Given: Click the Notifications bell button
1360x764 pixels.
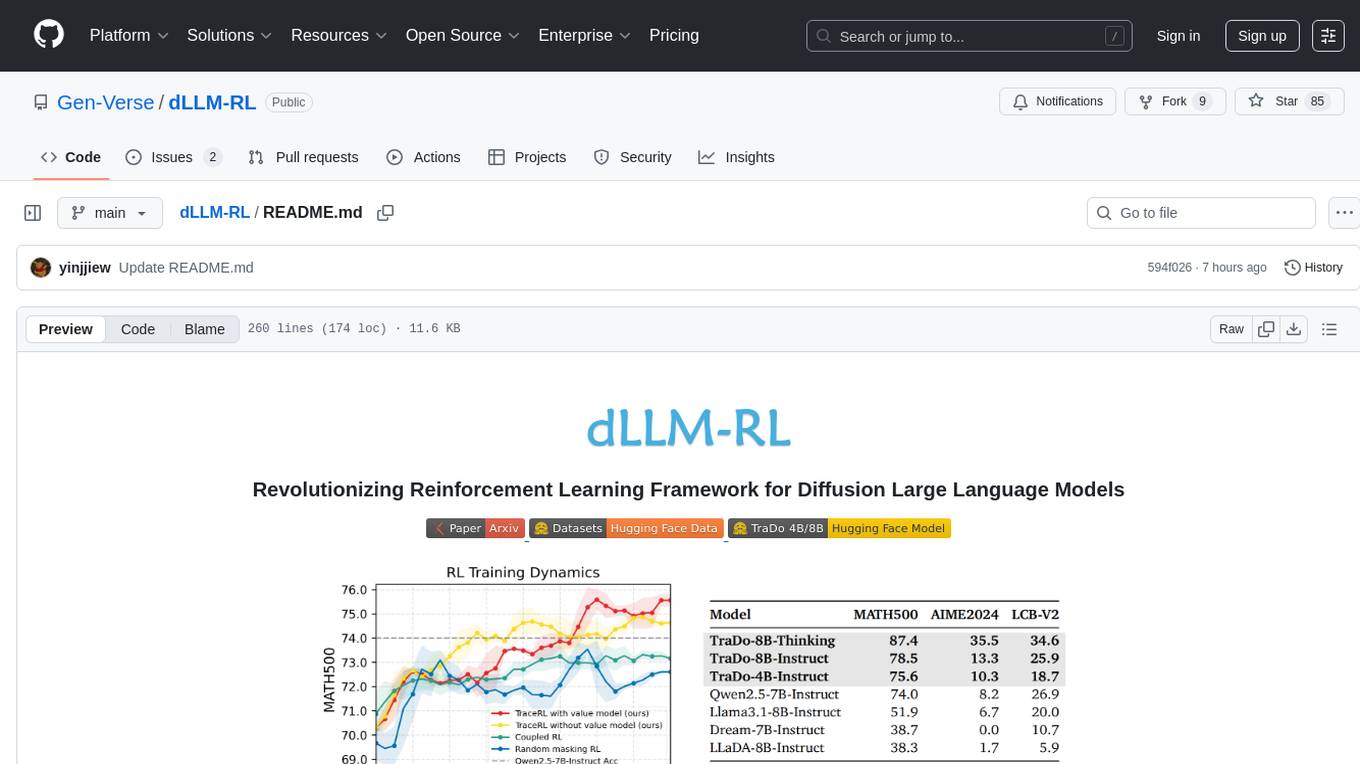Looking at the screenshot, I should click(x=1058, y=101).
